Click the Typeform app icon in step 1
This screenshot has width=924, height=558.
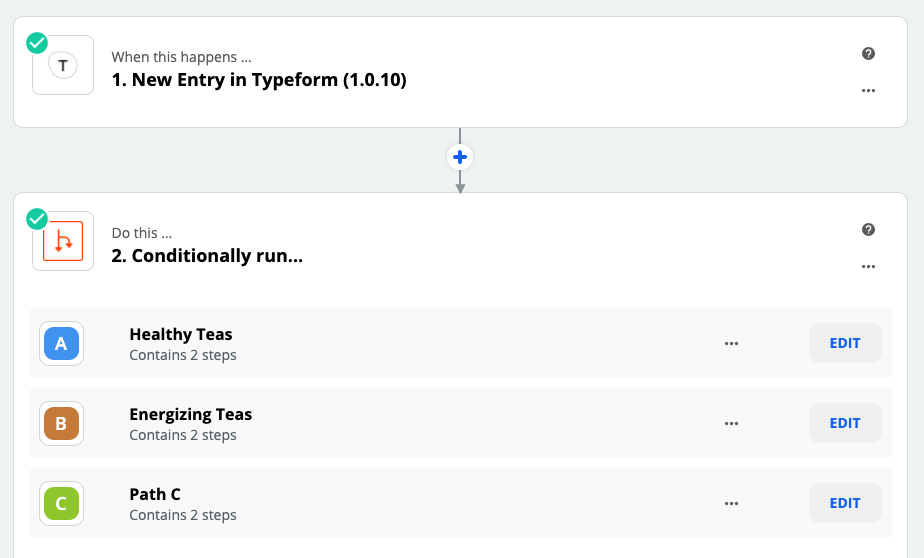point(63,65)
